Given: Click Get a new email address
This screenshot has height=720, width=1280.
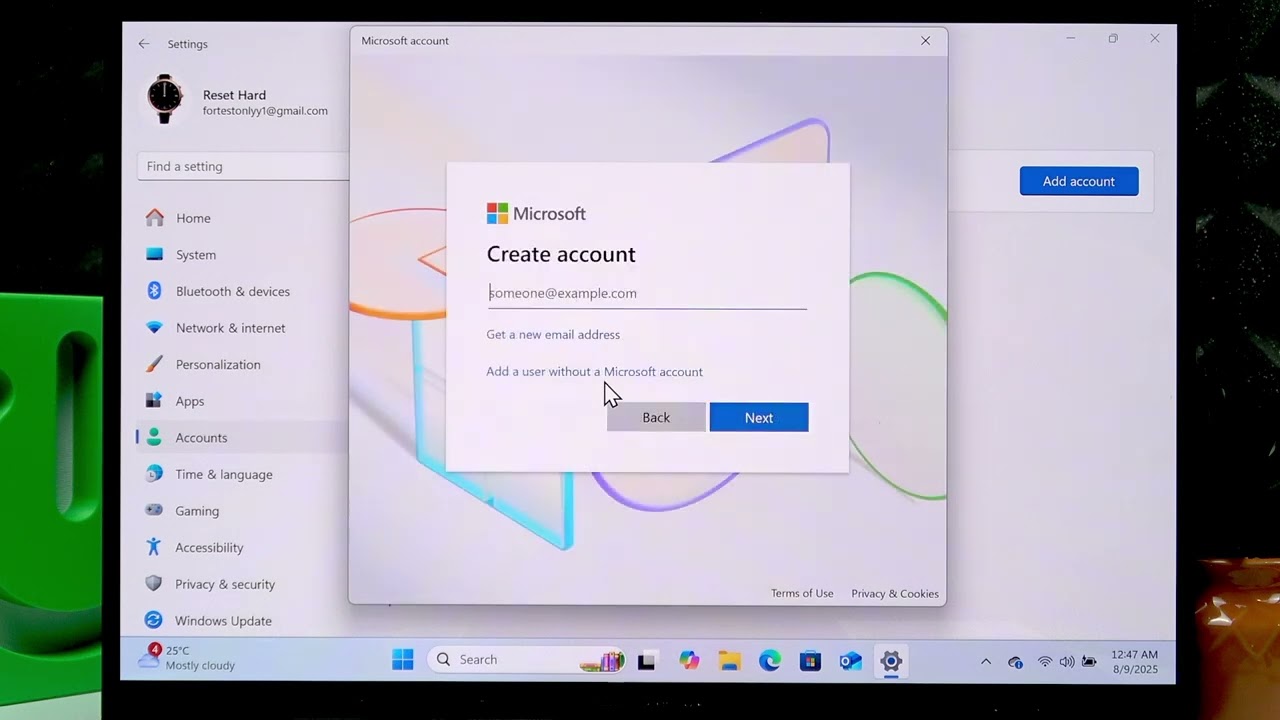Looking at the screenshot, I should 553,334.
